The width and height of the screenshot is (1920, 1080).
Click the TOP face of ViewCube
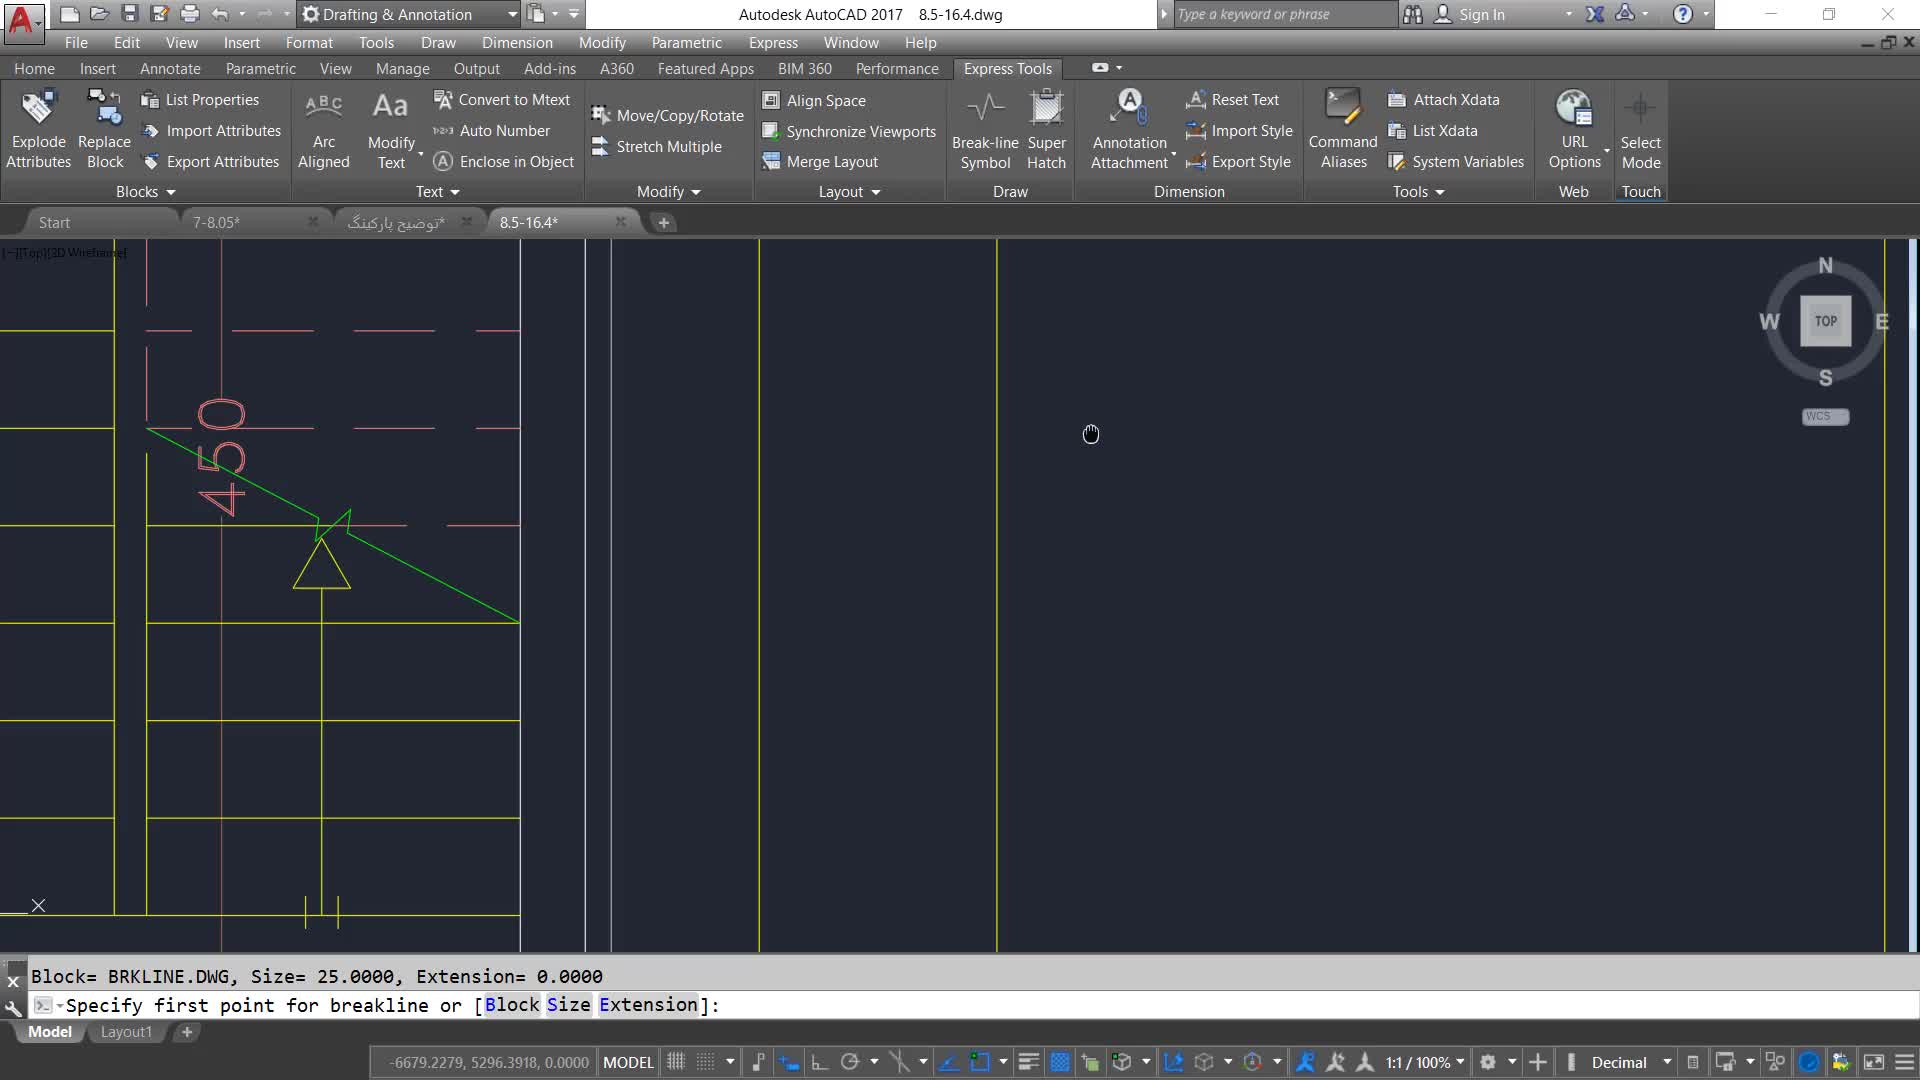tap(1825, 321)
